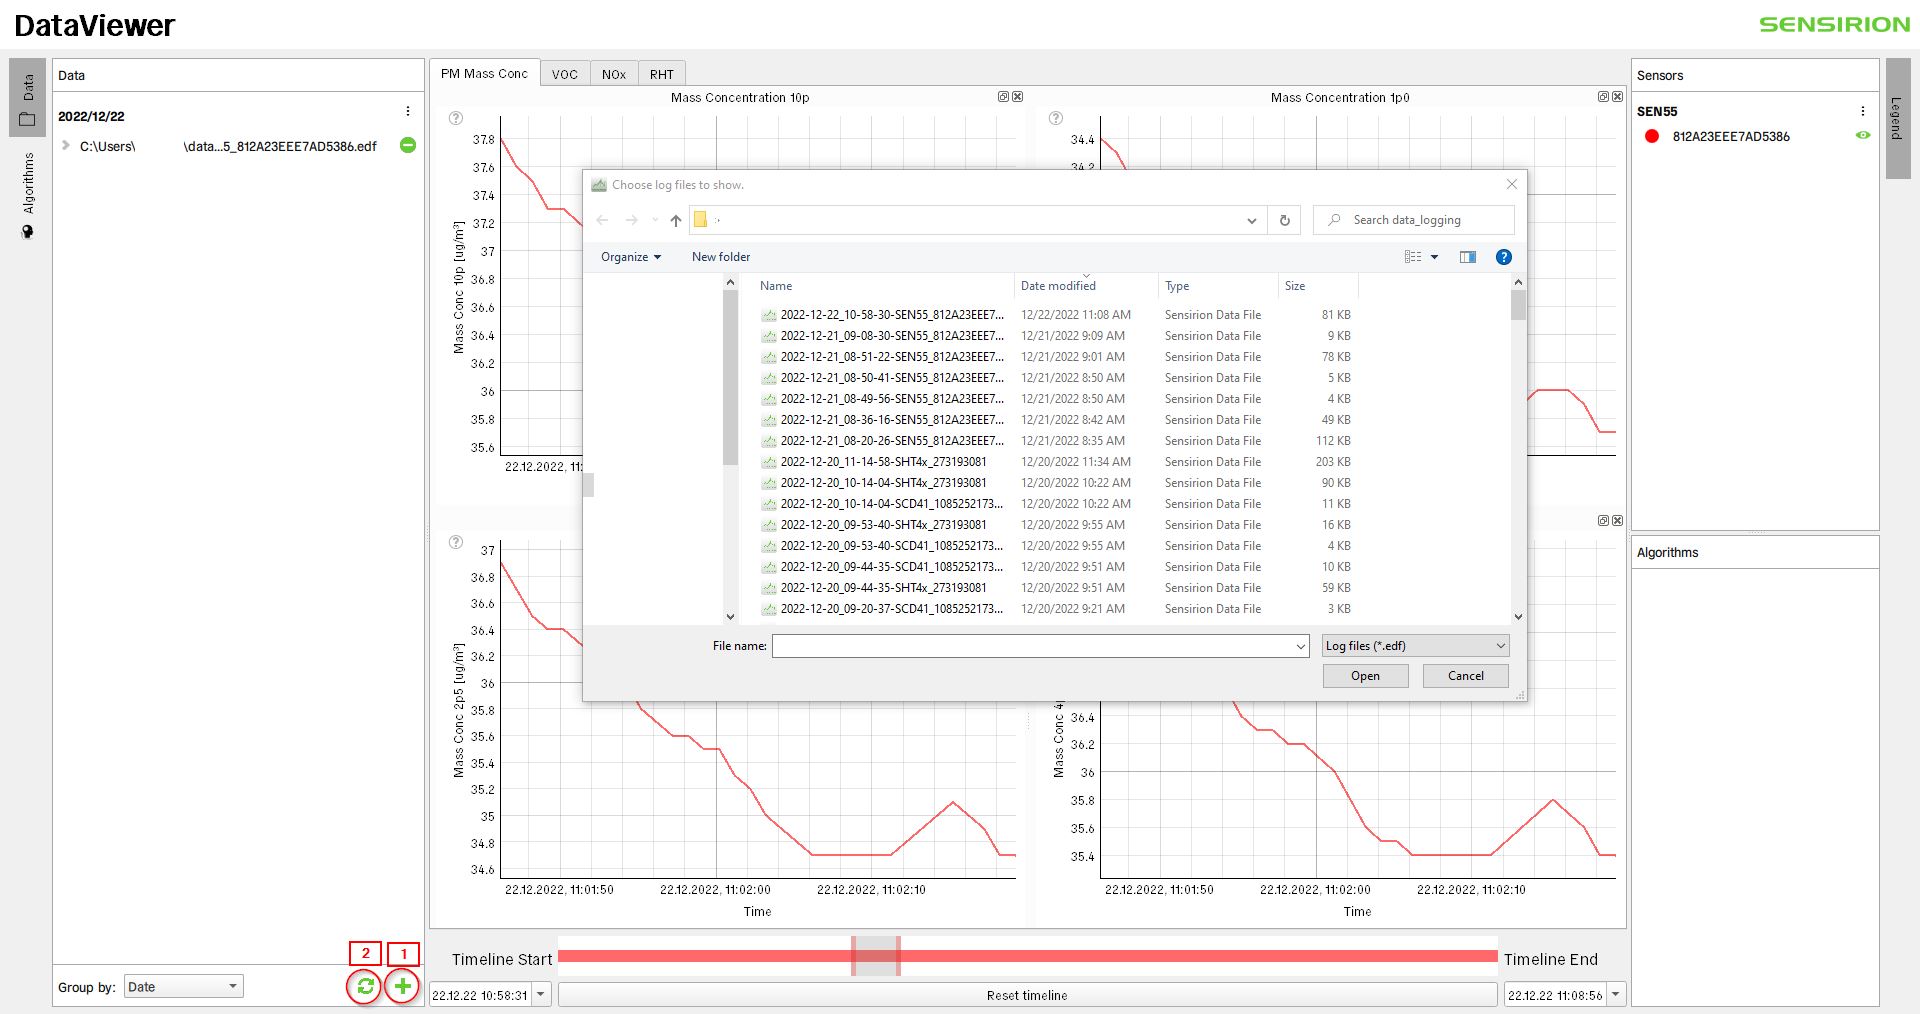
Task: Switch to the RHT tab
Action: pos(661,74)
